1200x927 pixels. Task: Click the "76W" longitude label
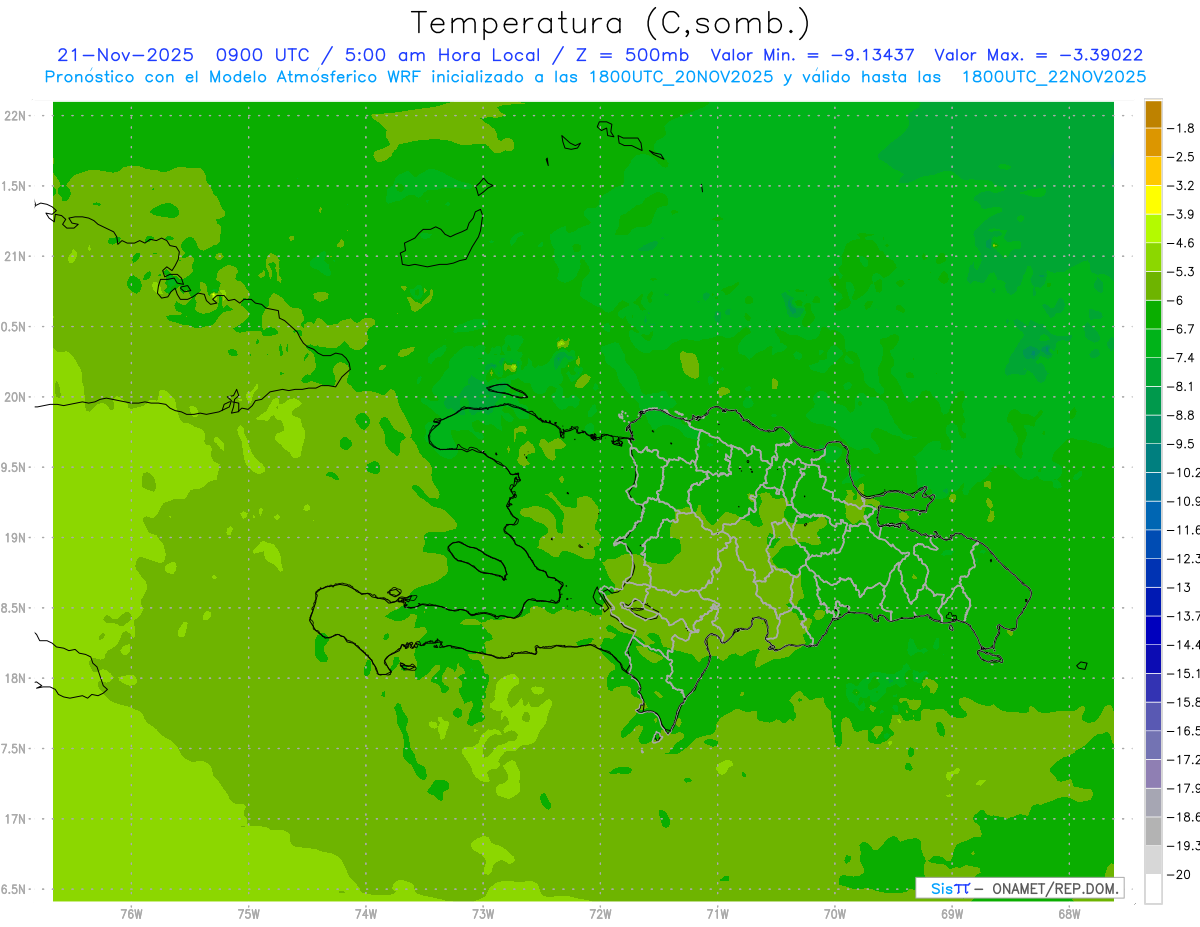[131, 914]
